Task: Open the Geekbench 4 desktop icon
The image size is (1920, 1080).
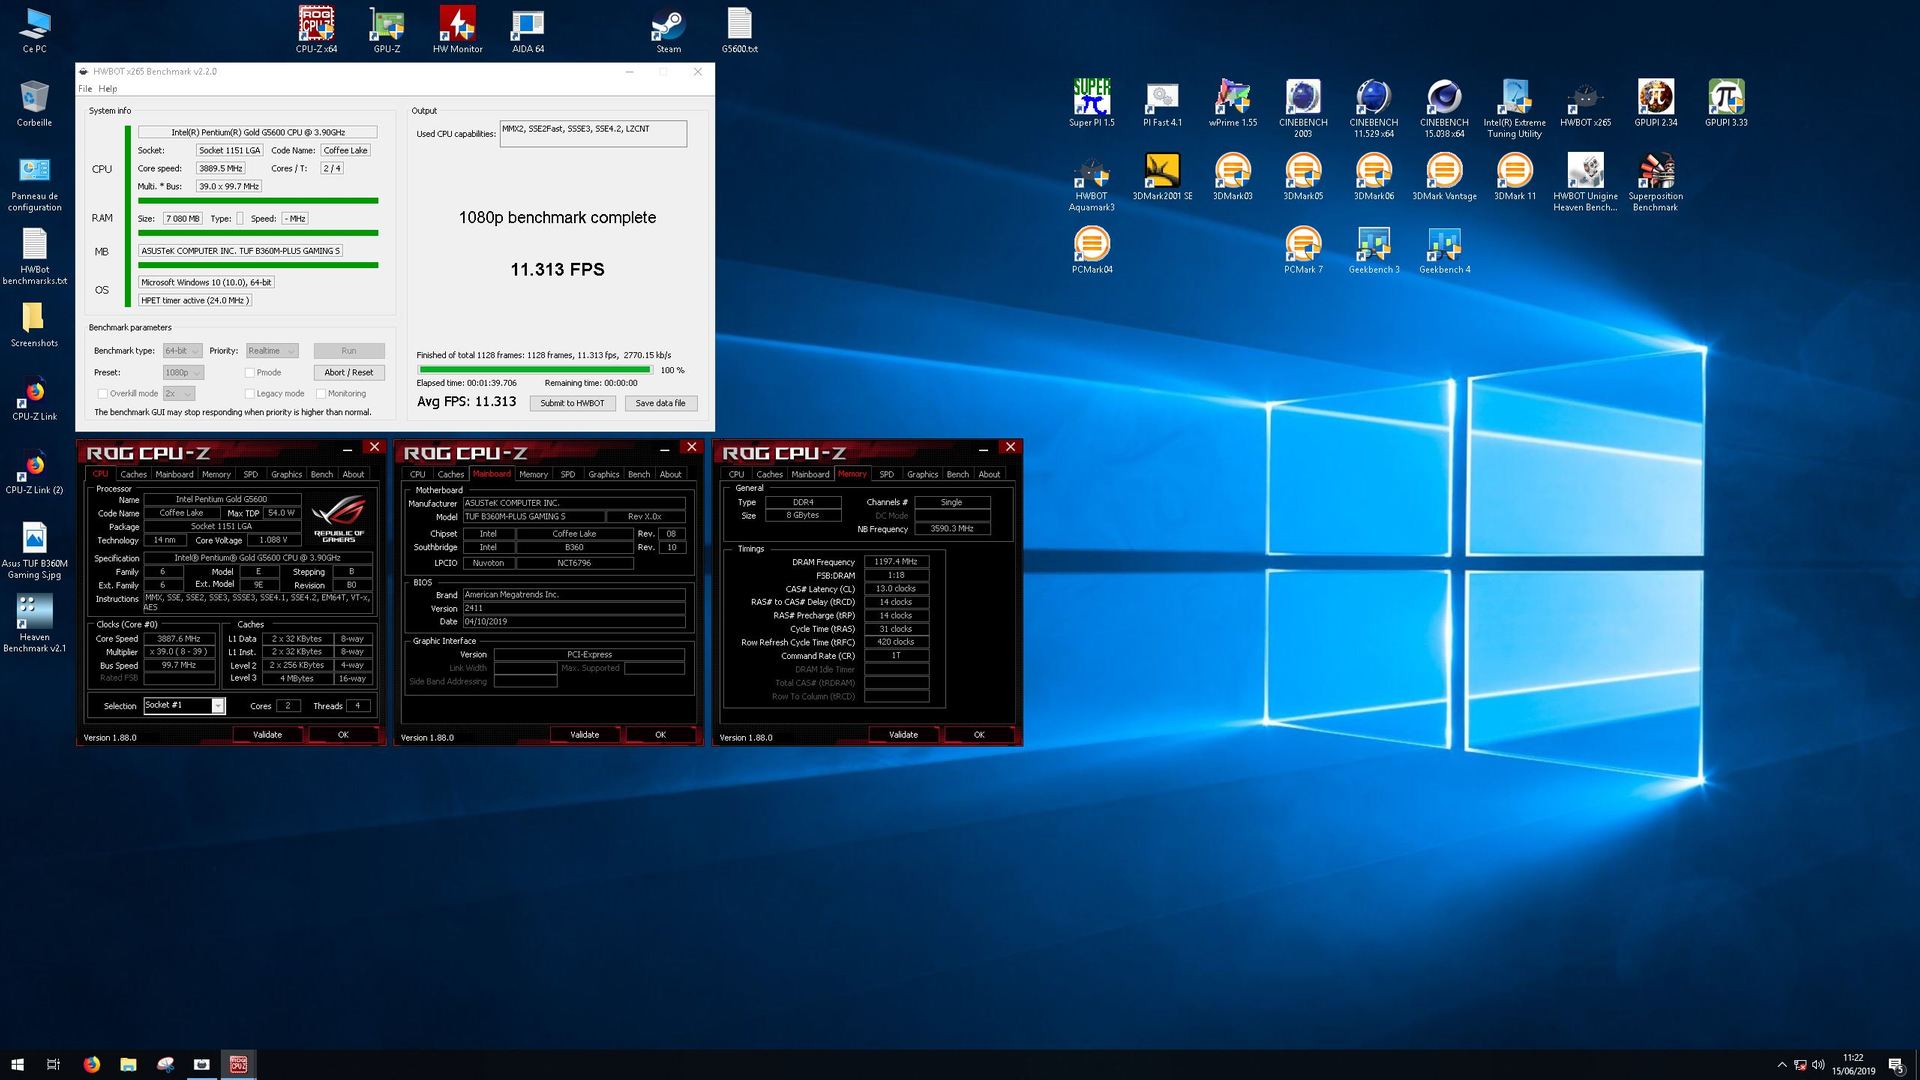Action: tap(1444, 250)
